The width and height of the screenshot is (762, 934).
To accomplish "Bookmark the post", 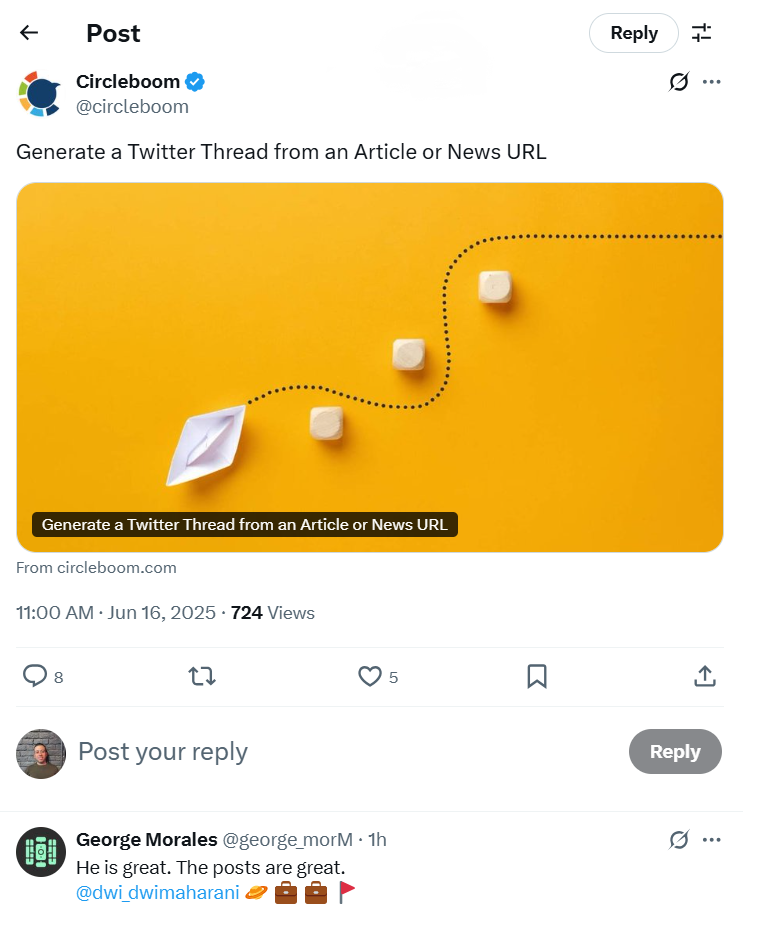I will pyautogui.click(x=536, y=676).
